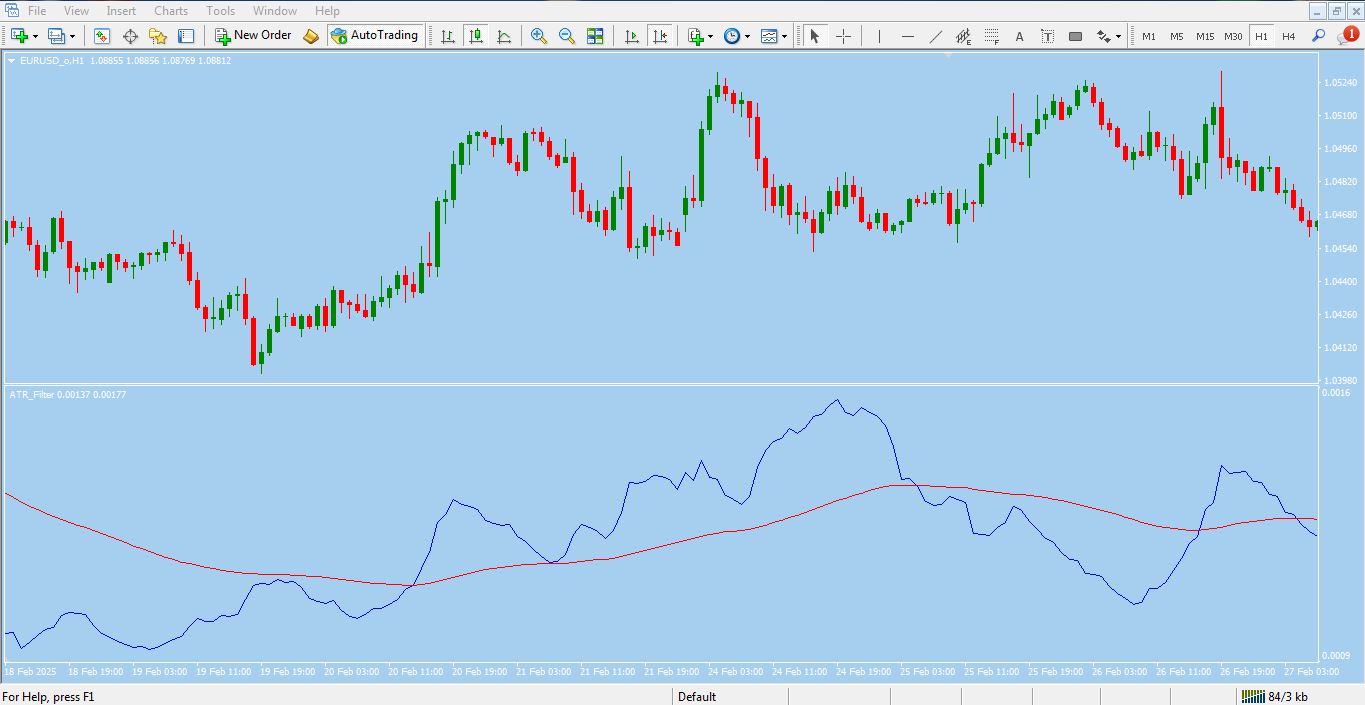Draw a trendline with the diagonal line tool
This screenshot has height=705, width=1365.
(x=936, y=36)
